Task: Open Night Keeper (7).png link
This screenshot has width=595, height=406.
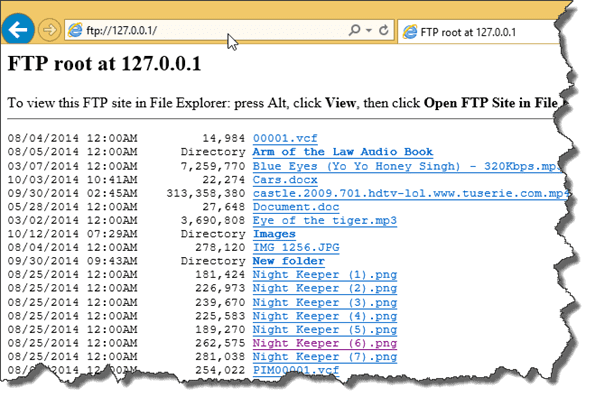Action: tap(325, 357)
